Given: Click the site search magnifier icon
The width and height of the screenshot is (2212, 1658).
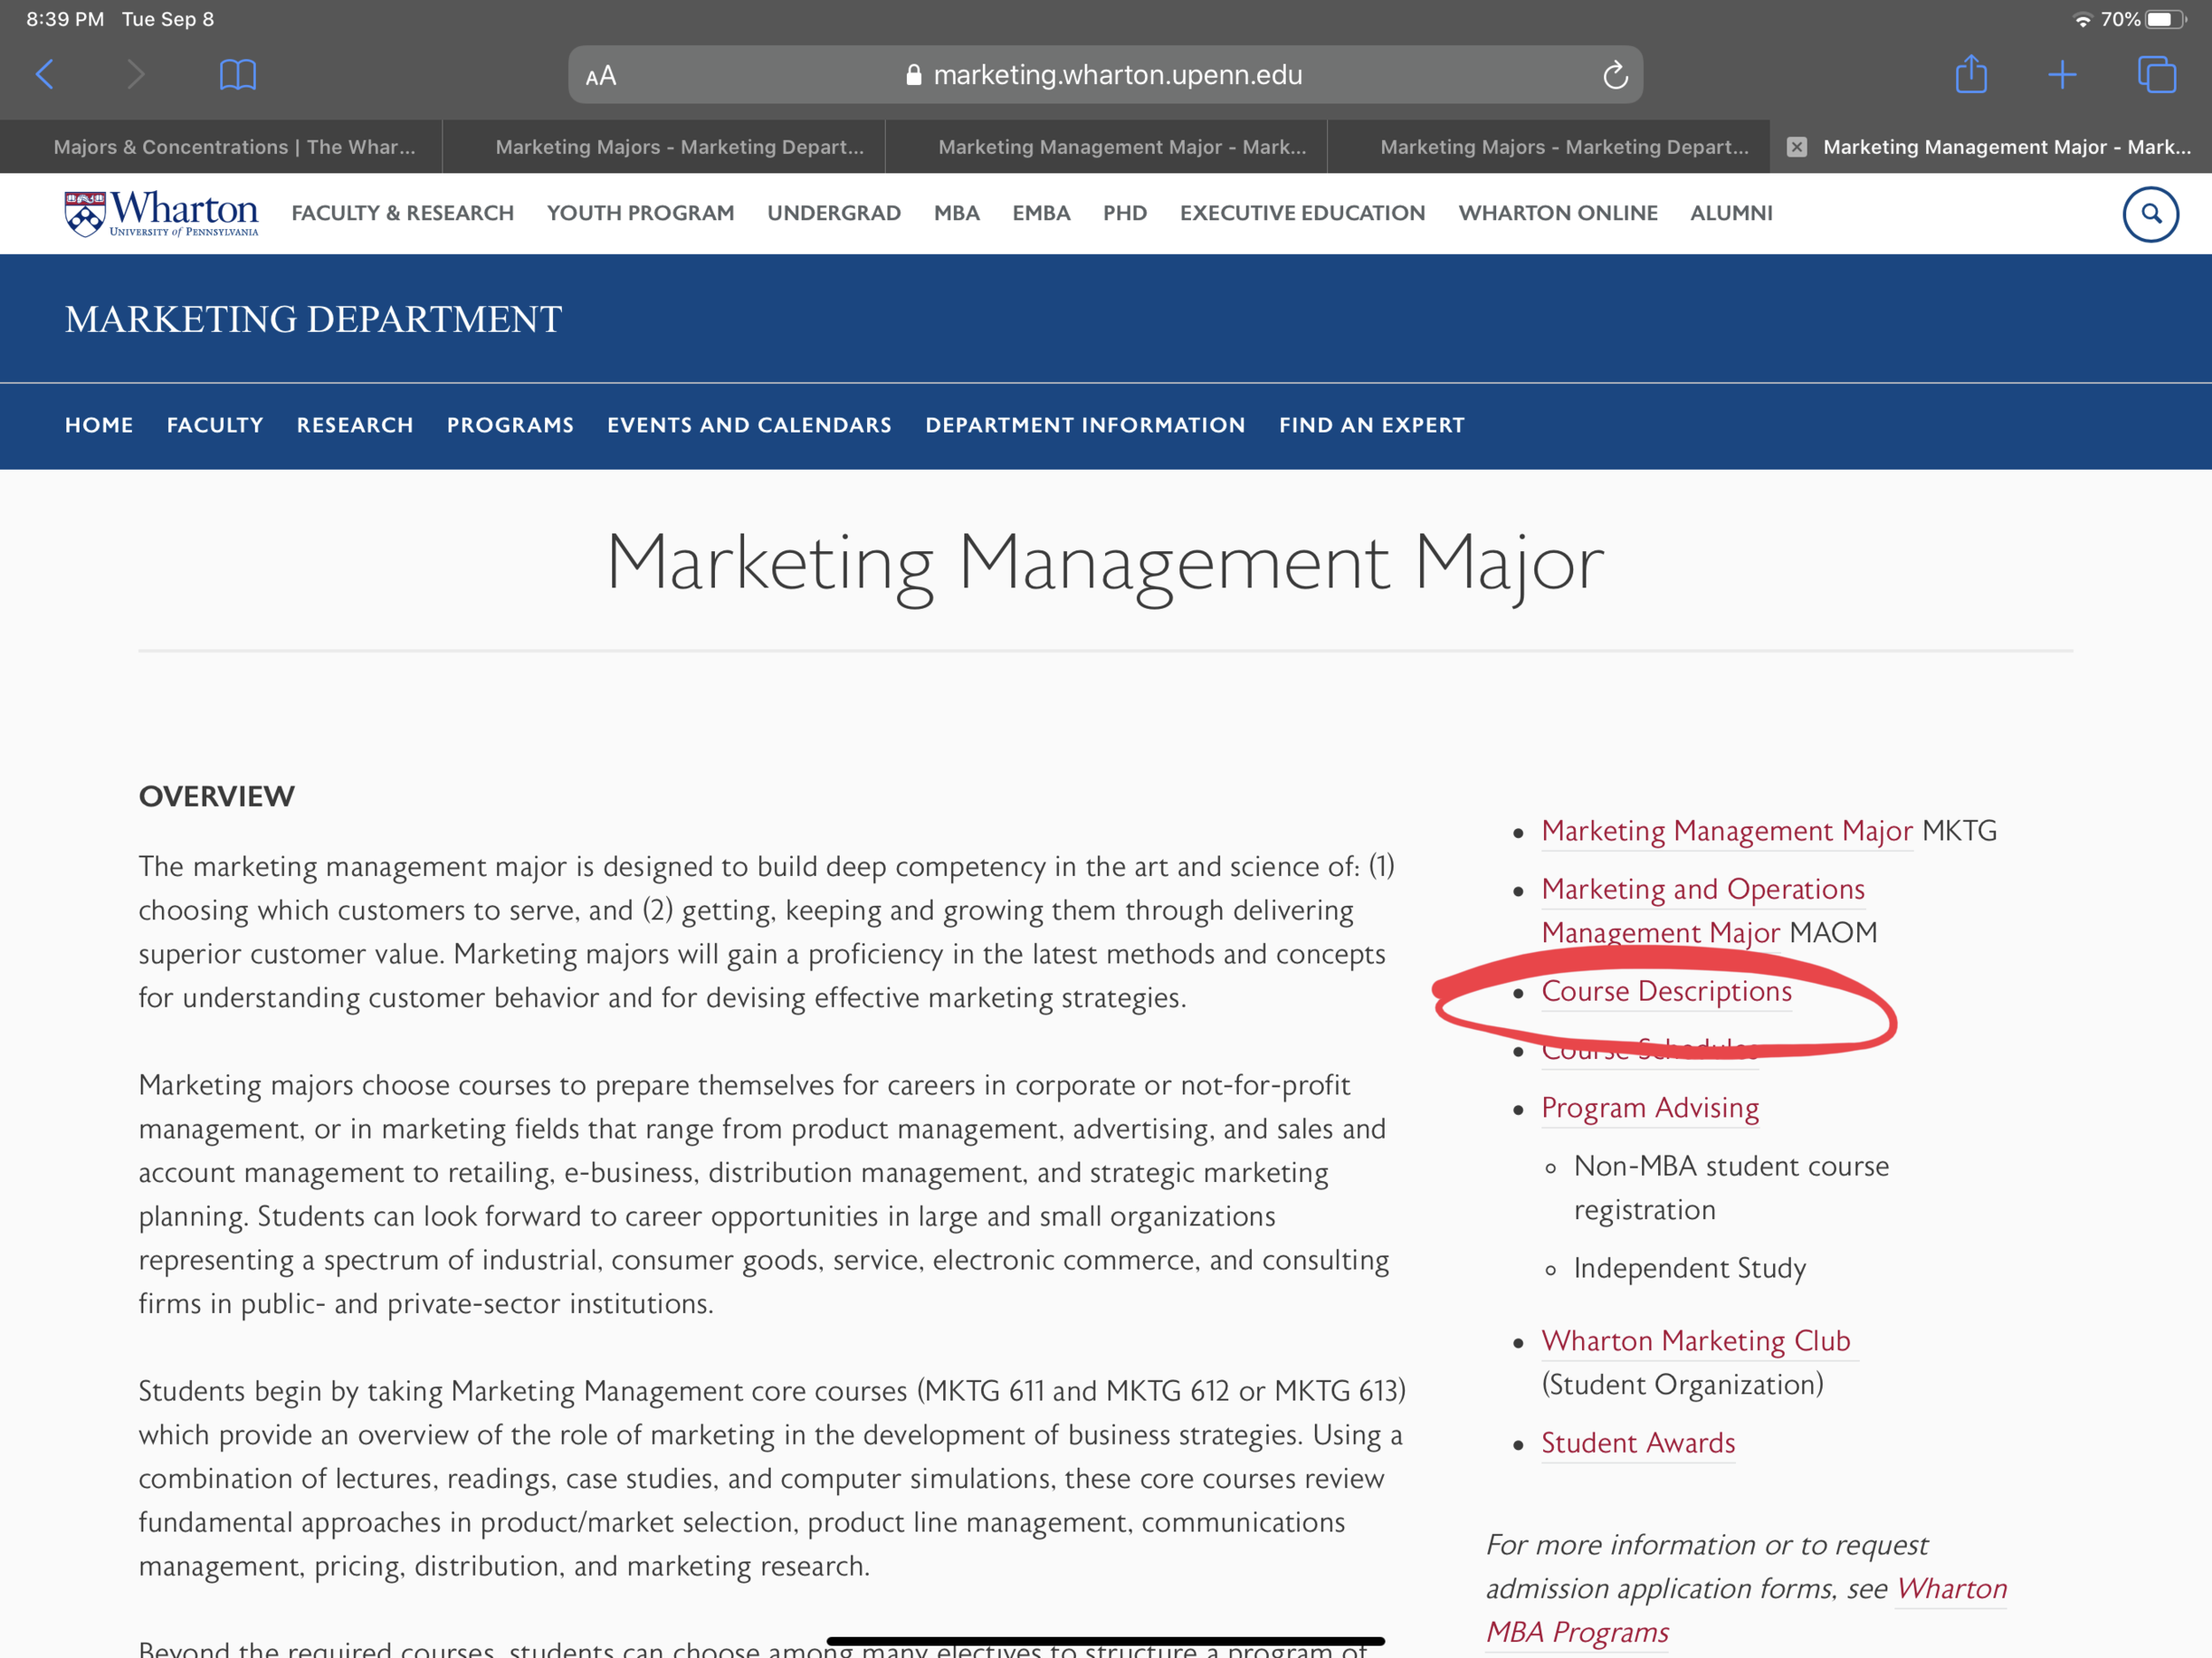Looking at the screenshot, I should [2151, 214].
